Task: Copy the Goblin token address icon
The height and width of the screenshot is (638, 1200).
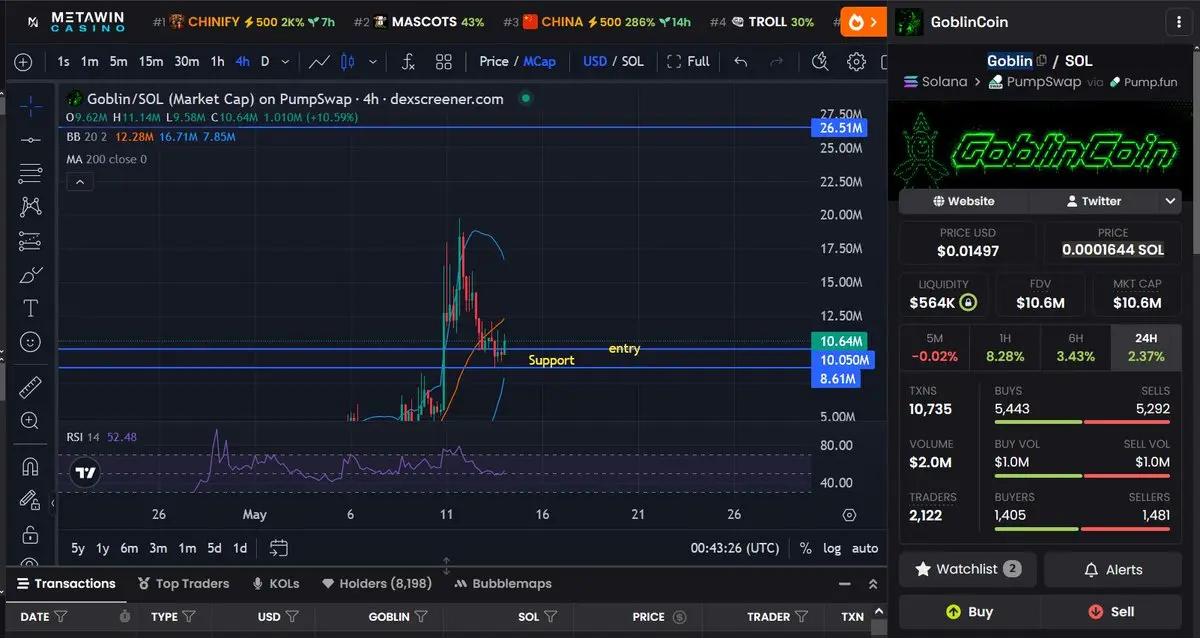Action: [x=1042, y=61]
